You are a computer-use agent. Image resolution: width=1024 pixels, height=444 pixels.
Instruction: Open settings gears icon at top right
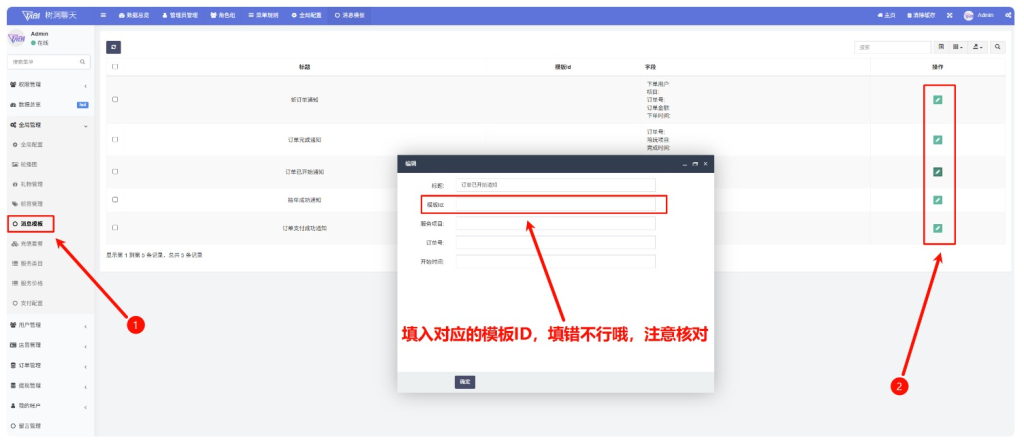(1008, 15)
